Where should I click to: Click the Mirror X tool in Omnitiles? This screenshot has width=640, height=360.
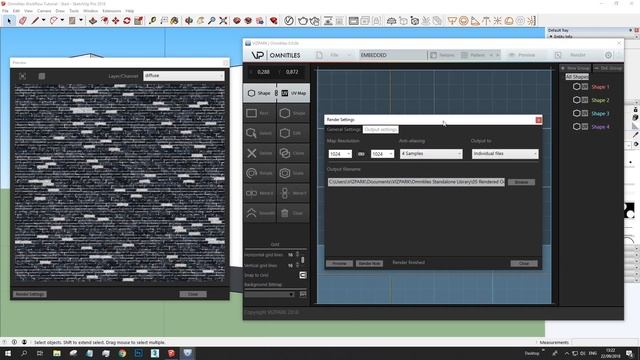[260, 193]
